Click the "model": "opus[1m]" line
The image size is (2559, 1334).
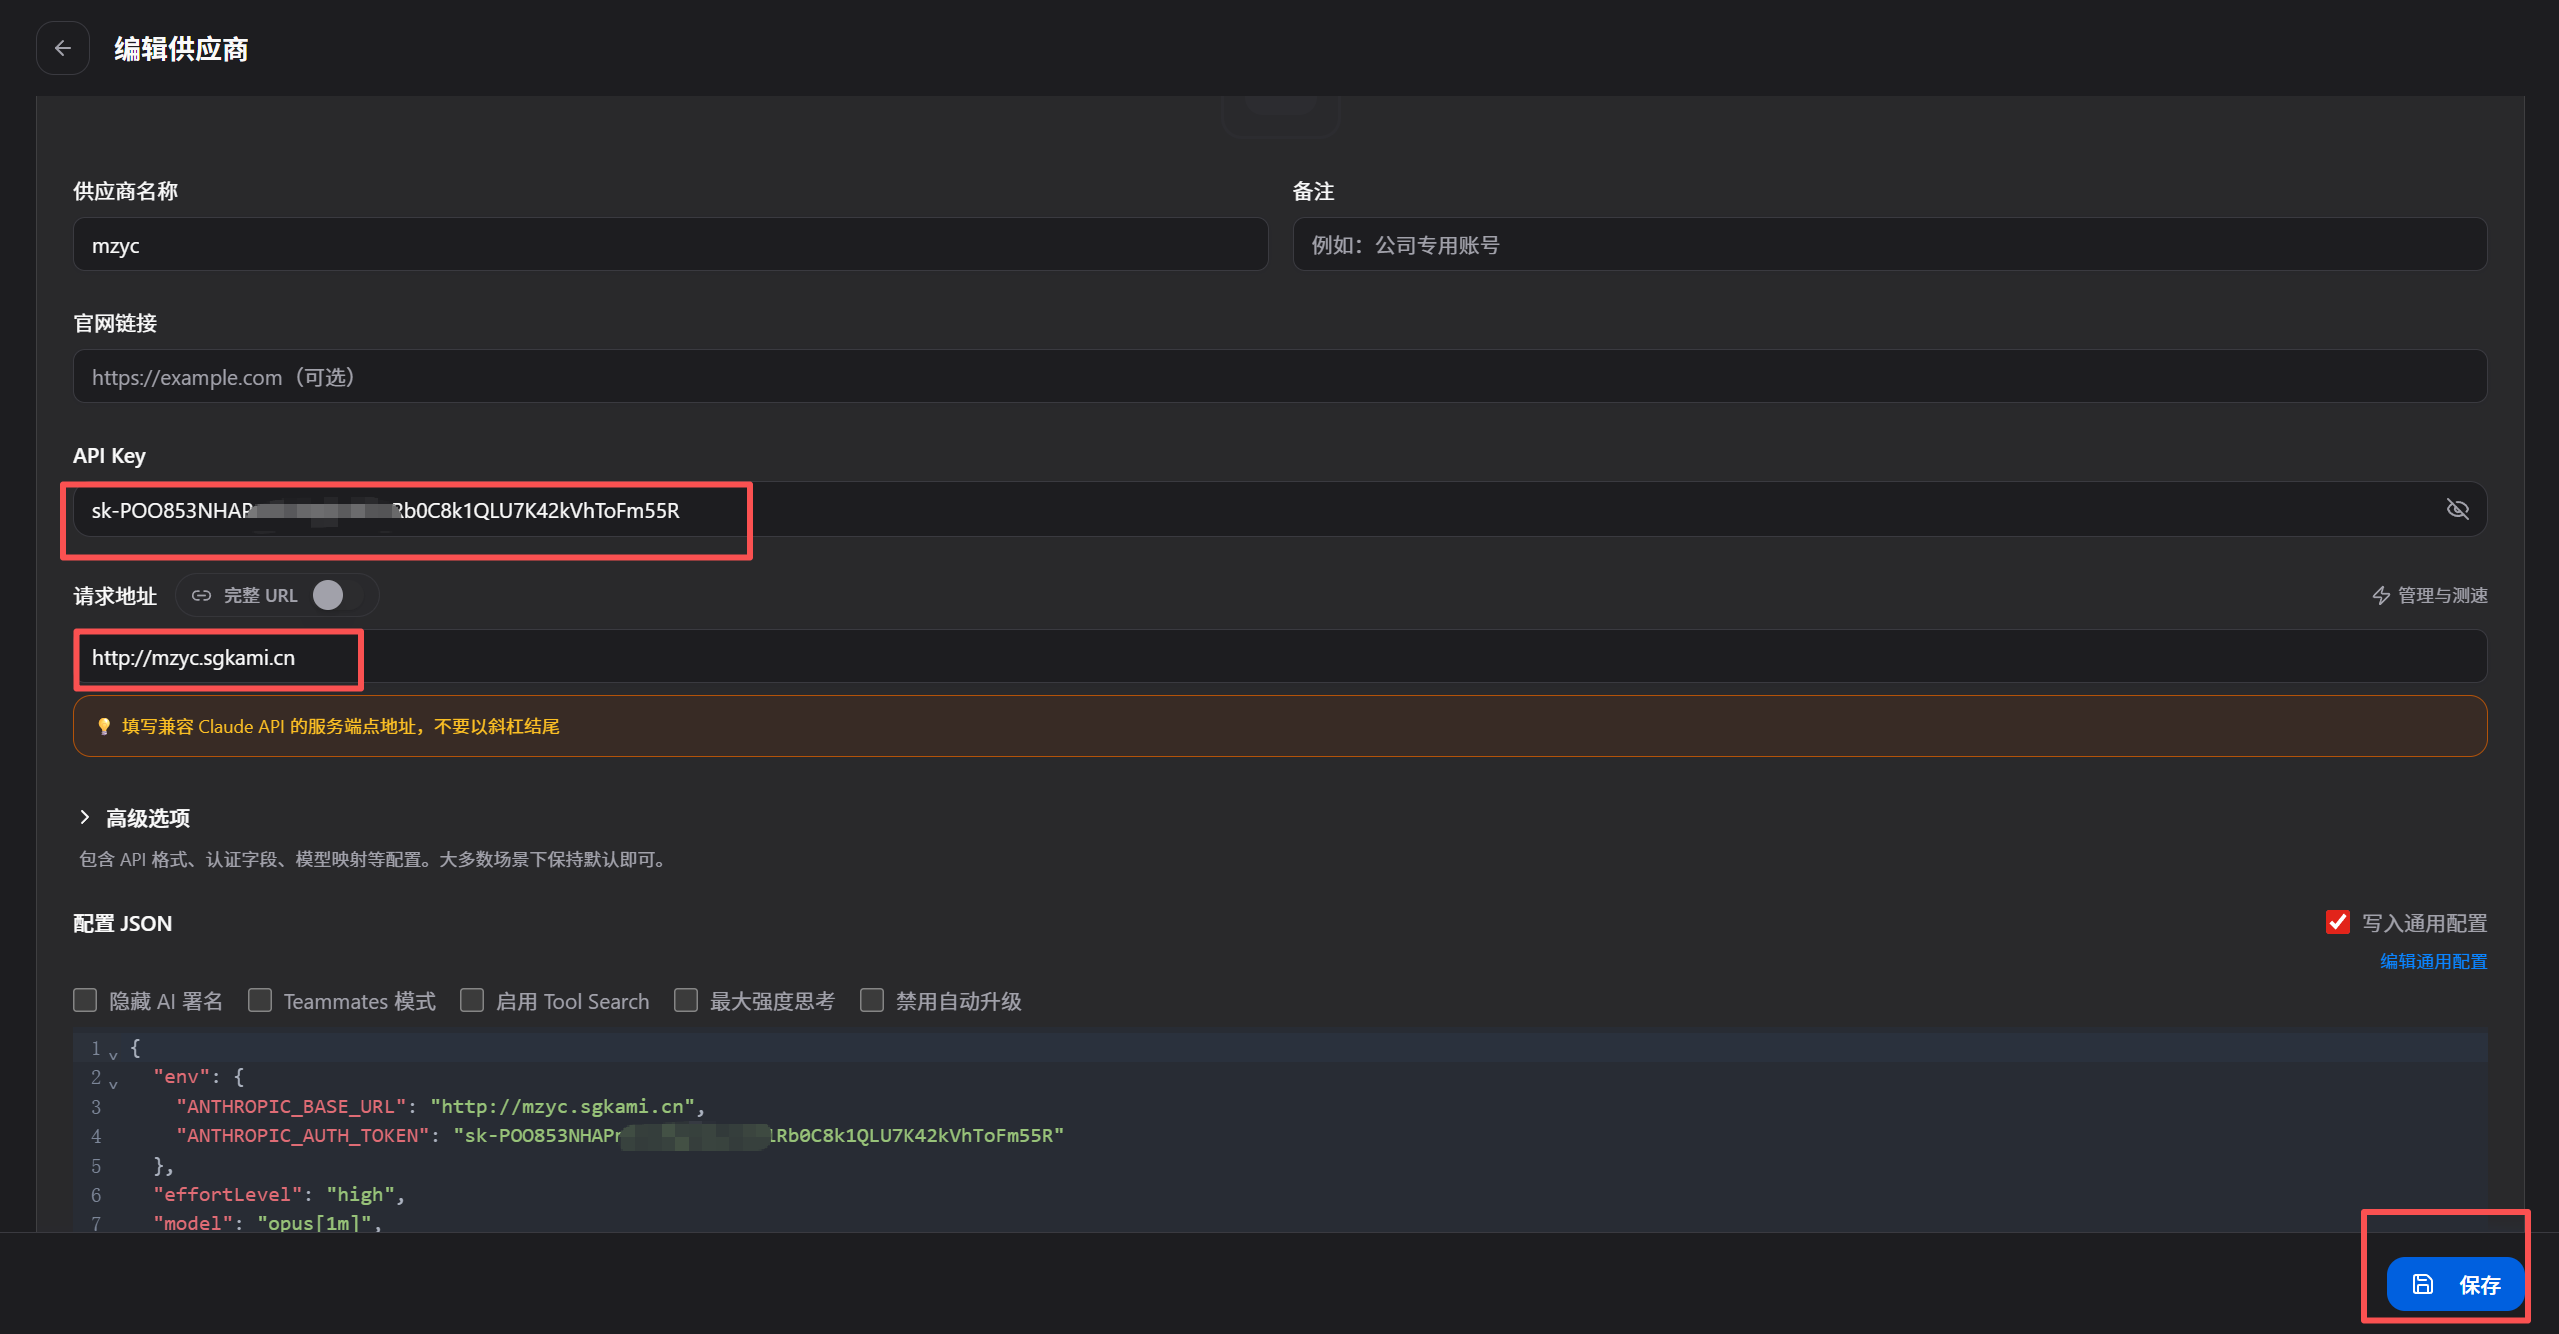click(x=268, y=1223)
